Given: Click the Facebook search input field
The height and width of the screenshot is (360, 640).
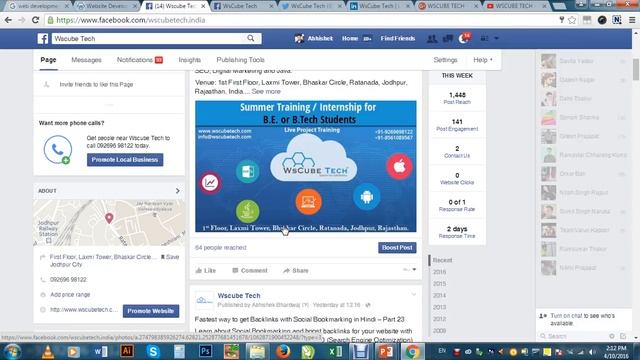Looking at the screenshot, I should 149,38.
